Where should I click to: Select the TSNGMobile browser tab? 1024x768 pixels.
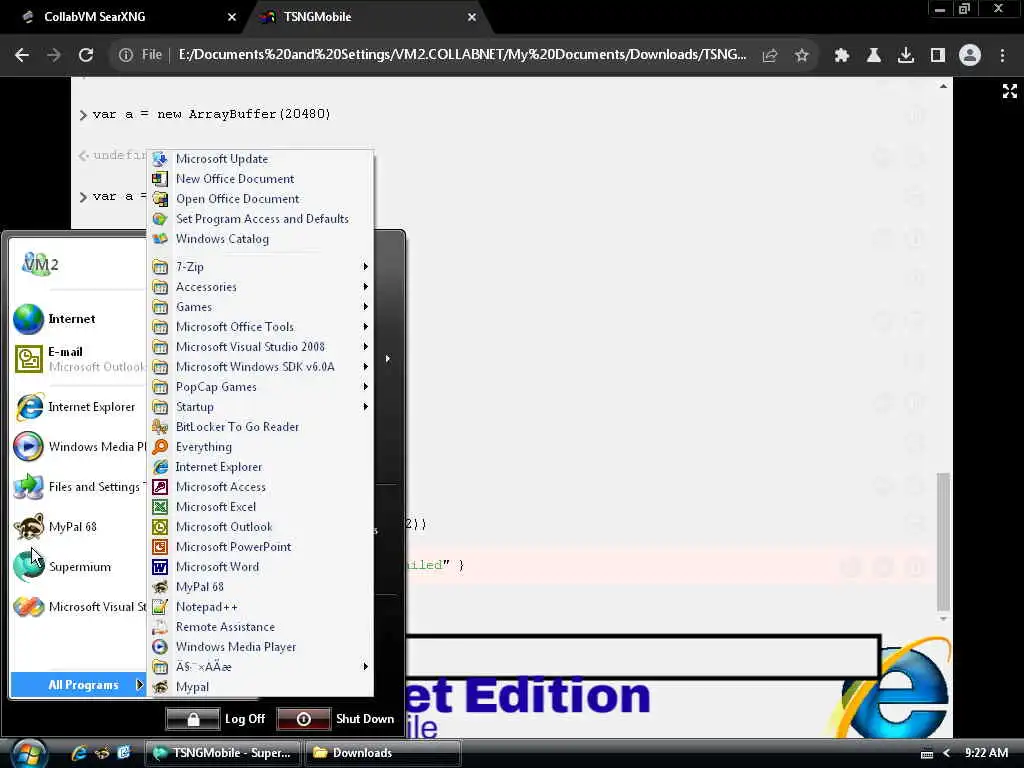pyautogui.click(x=366, y=17)
